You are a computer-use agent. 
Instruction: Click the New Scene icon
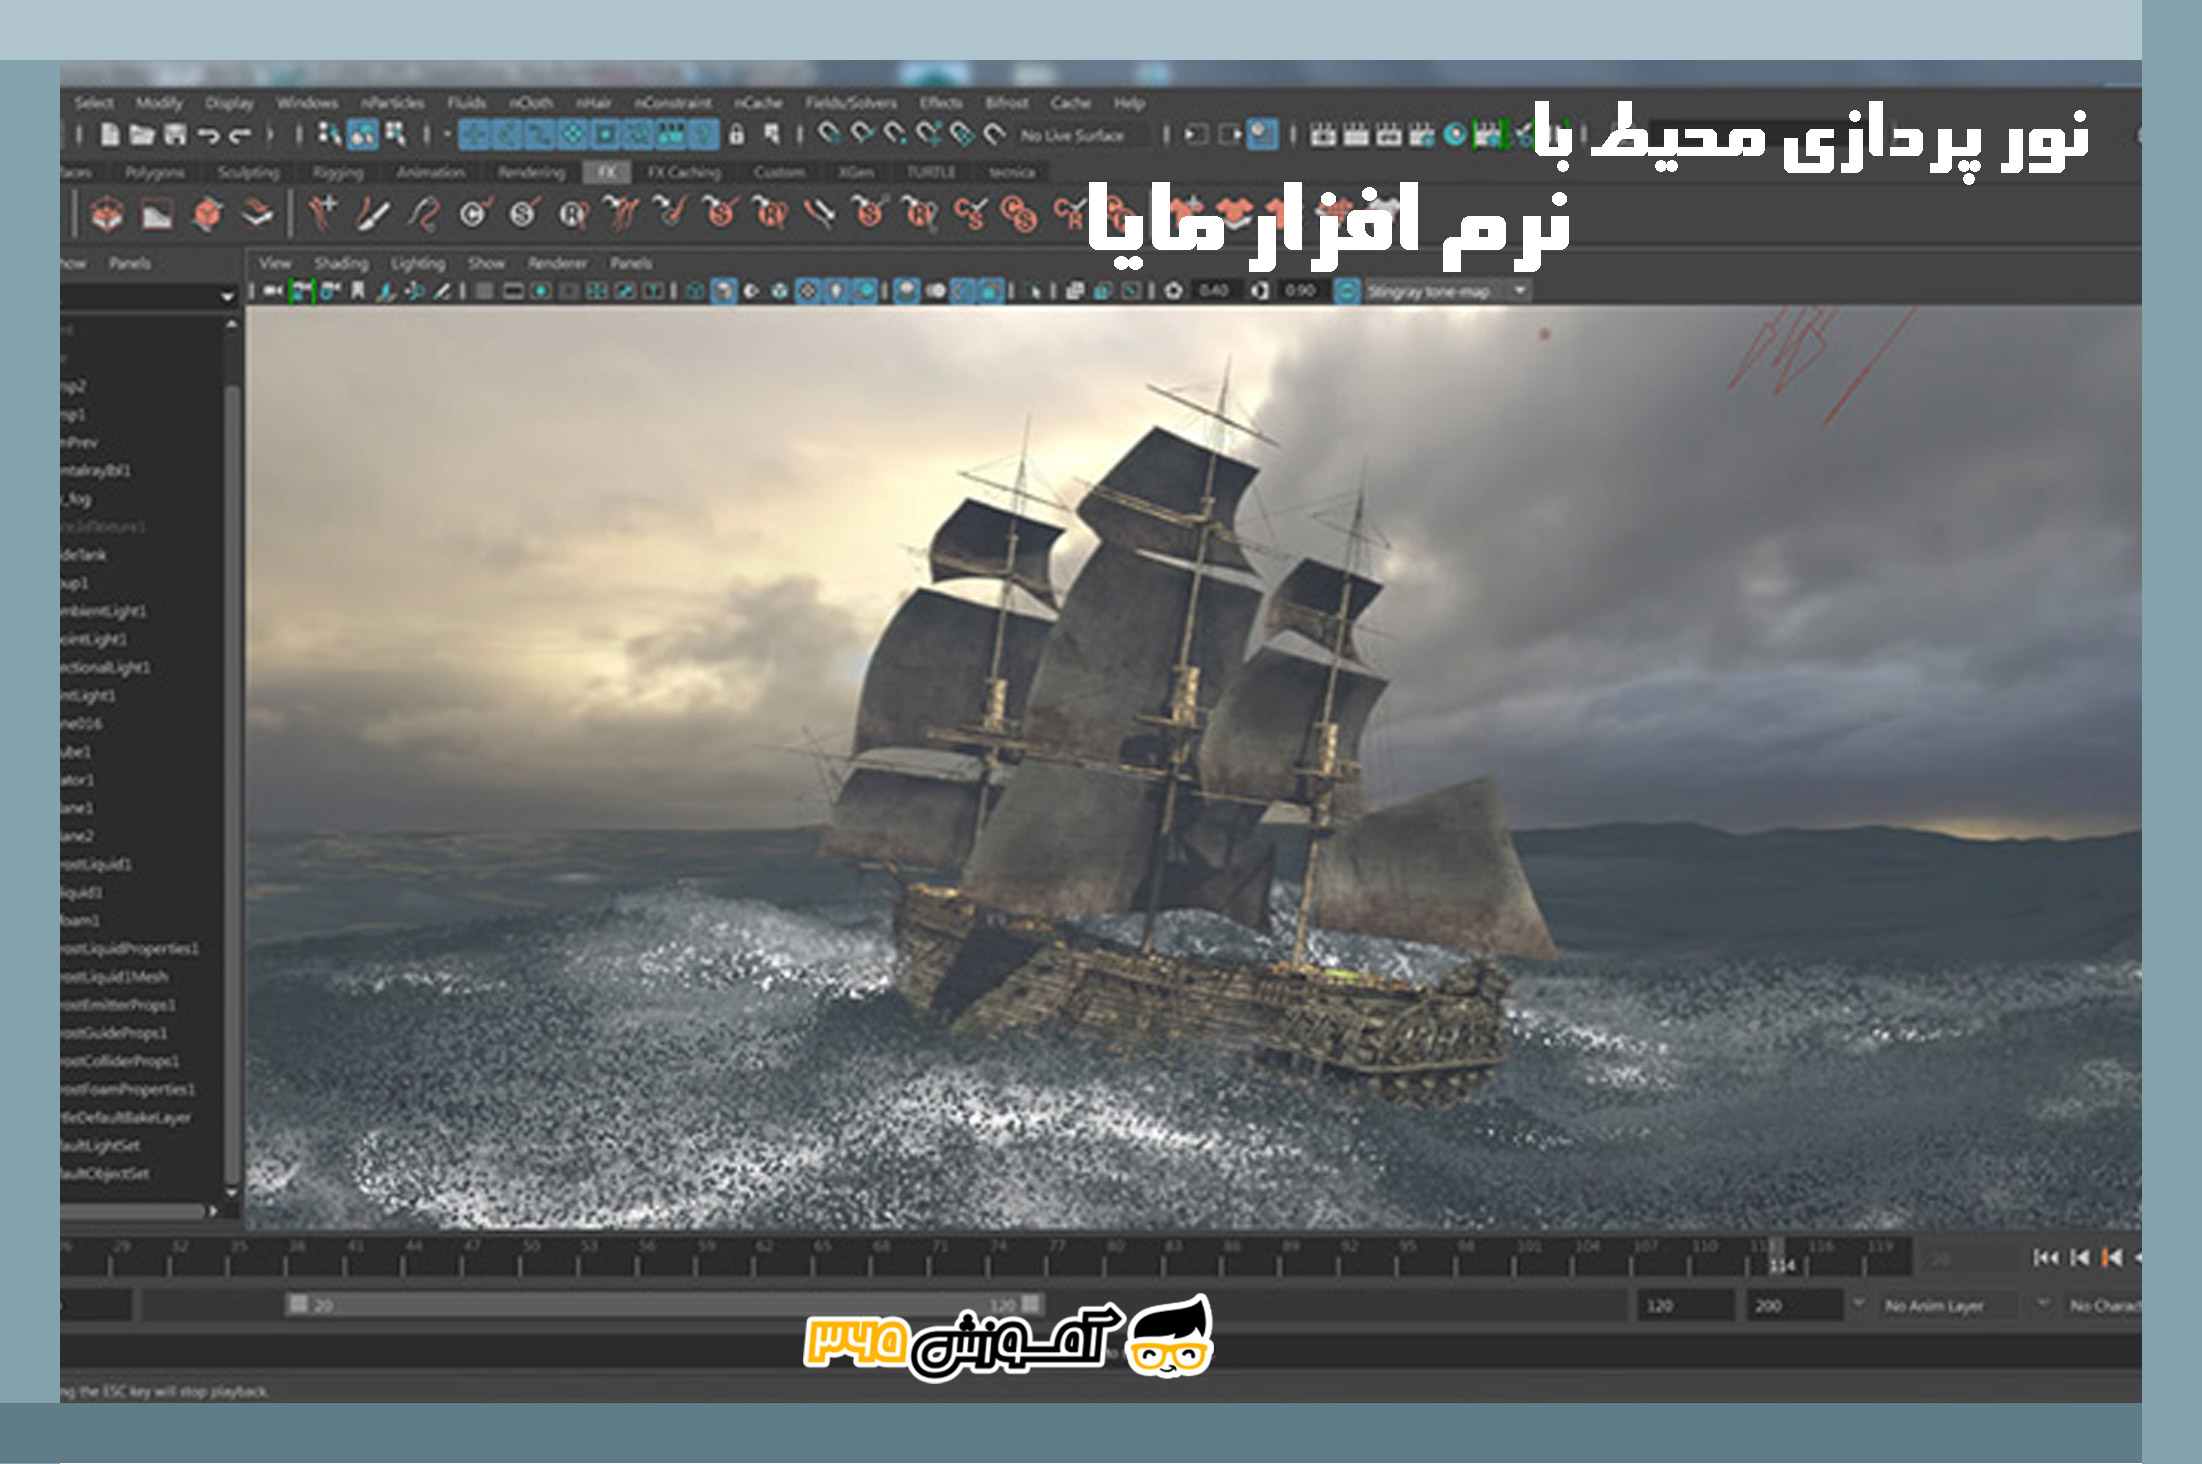[x=111, y=134]
